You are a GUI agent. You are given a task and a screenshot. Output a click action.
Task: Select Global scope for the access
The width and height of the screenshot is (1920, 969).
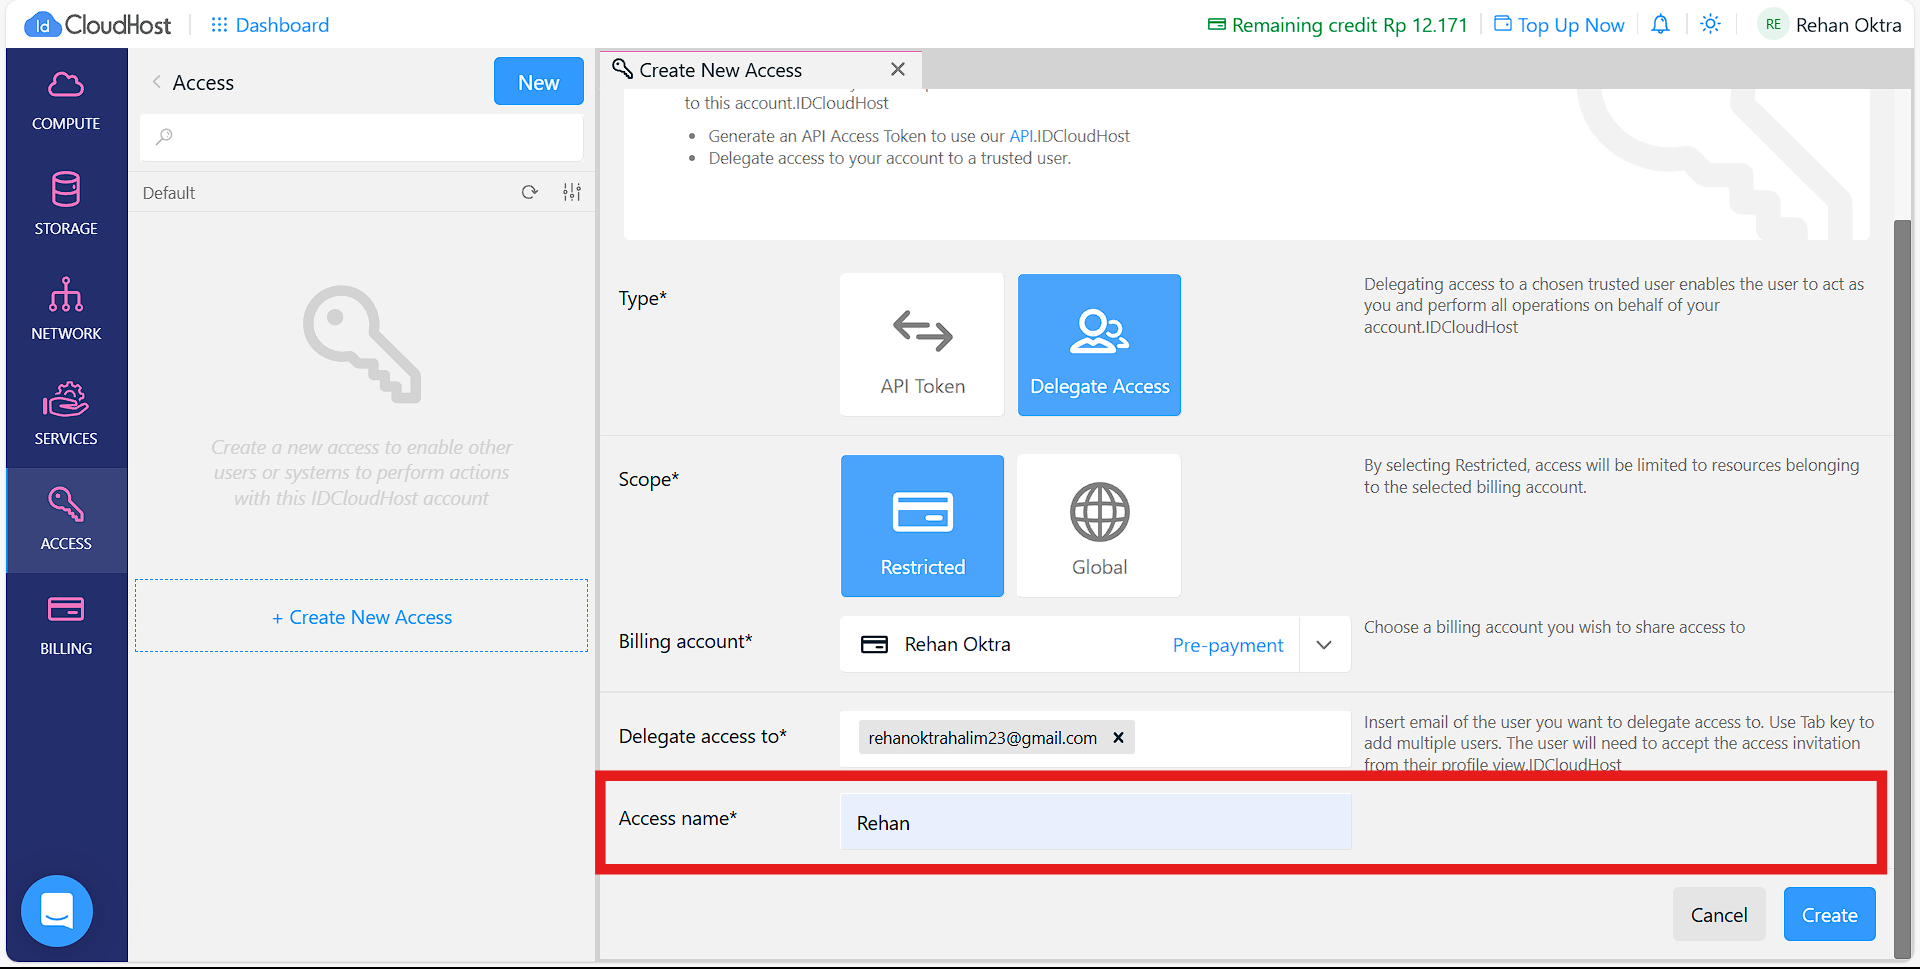pyautogui.click(x=1098, y=525)
